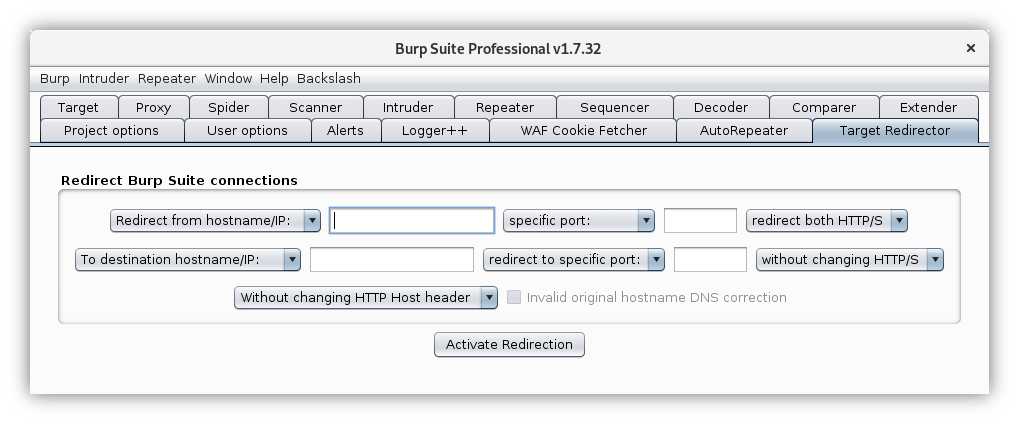This screenshot has width=1019, height=424.
Task: Open the Project options tab
Action: click(x=111, y=131)
